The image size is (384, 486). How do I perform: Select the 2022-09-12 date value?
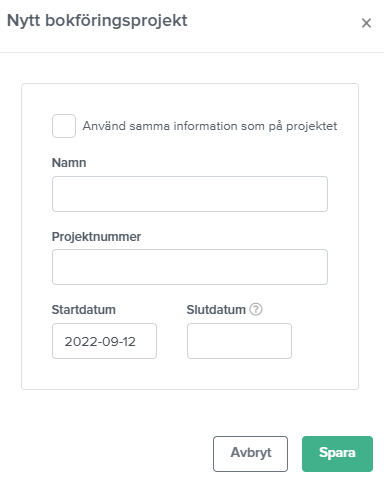[100, 341]
